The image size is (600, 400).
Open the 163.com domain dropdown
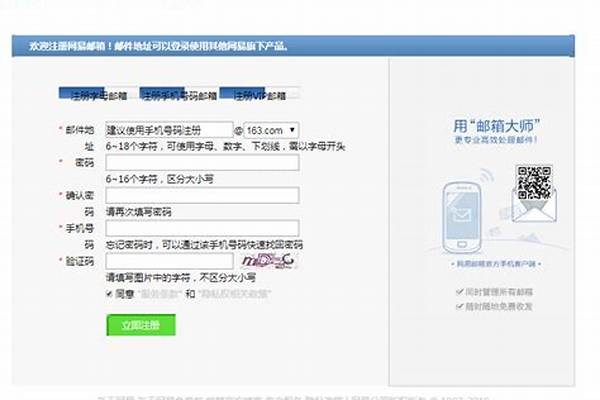271,130
